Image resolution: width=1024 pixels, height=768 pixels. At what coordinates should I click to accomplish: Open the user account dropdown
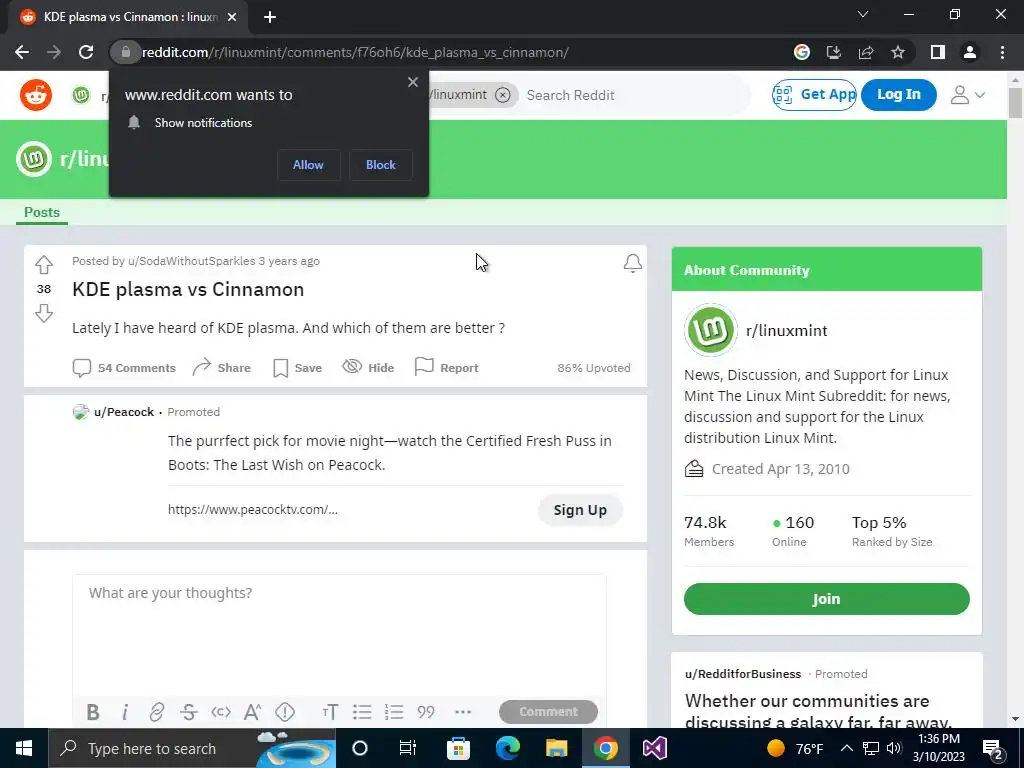pos(967,95)
